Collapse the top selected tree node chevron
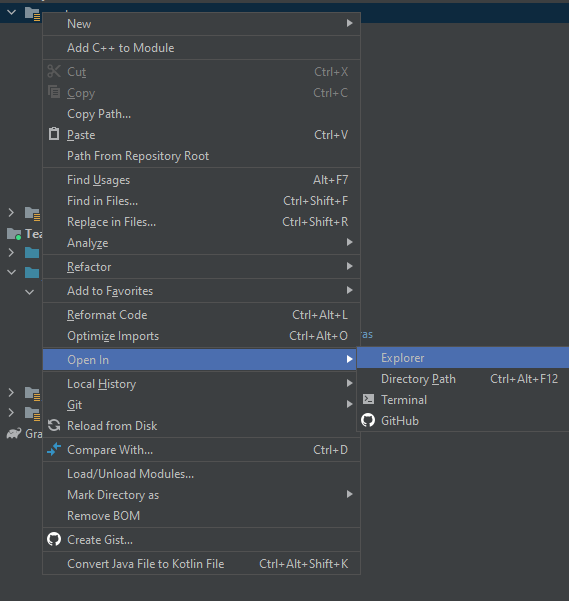The height and width of the screenshot is (601, 569). point(11,12)
